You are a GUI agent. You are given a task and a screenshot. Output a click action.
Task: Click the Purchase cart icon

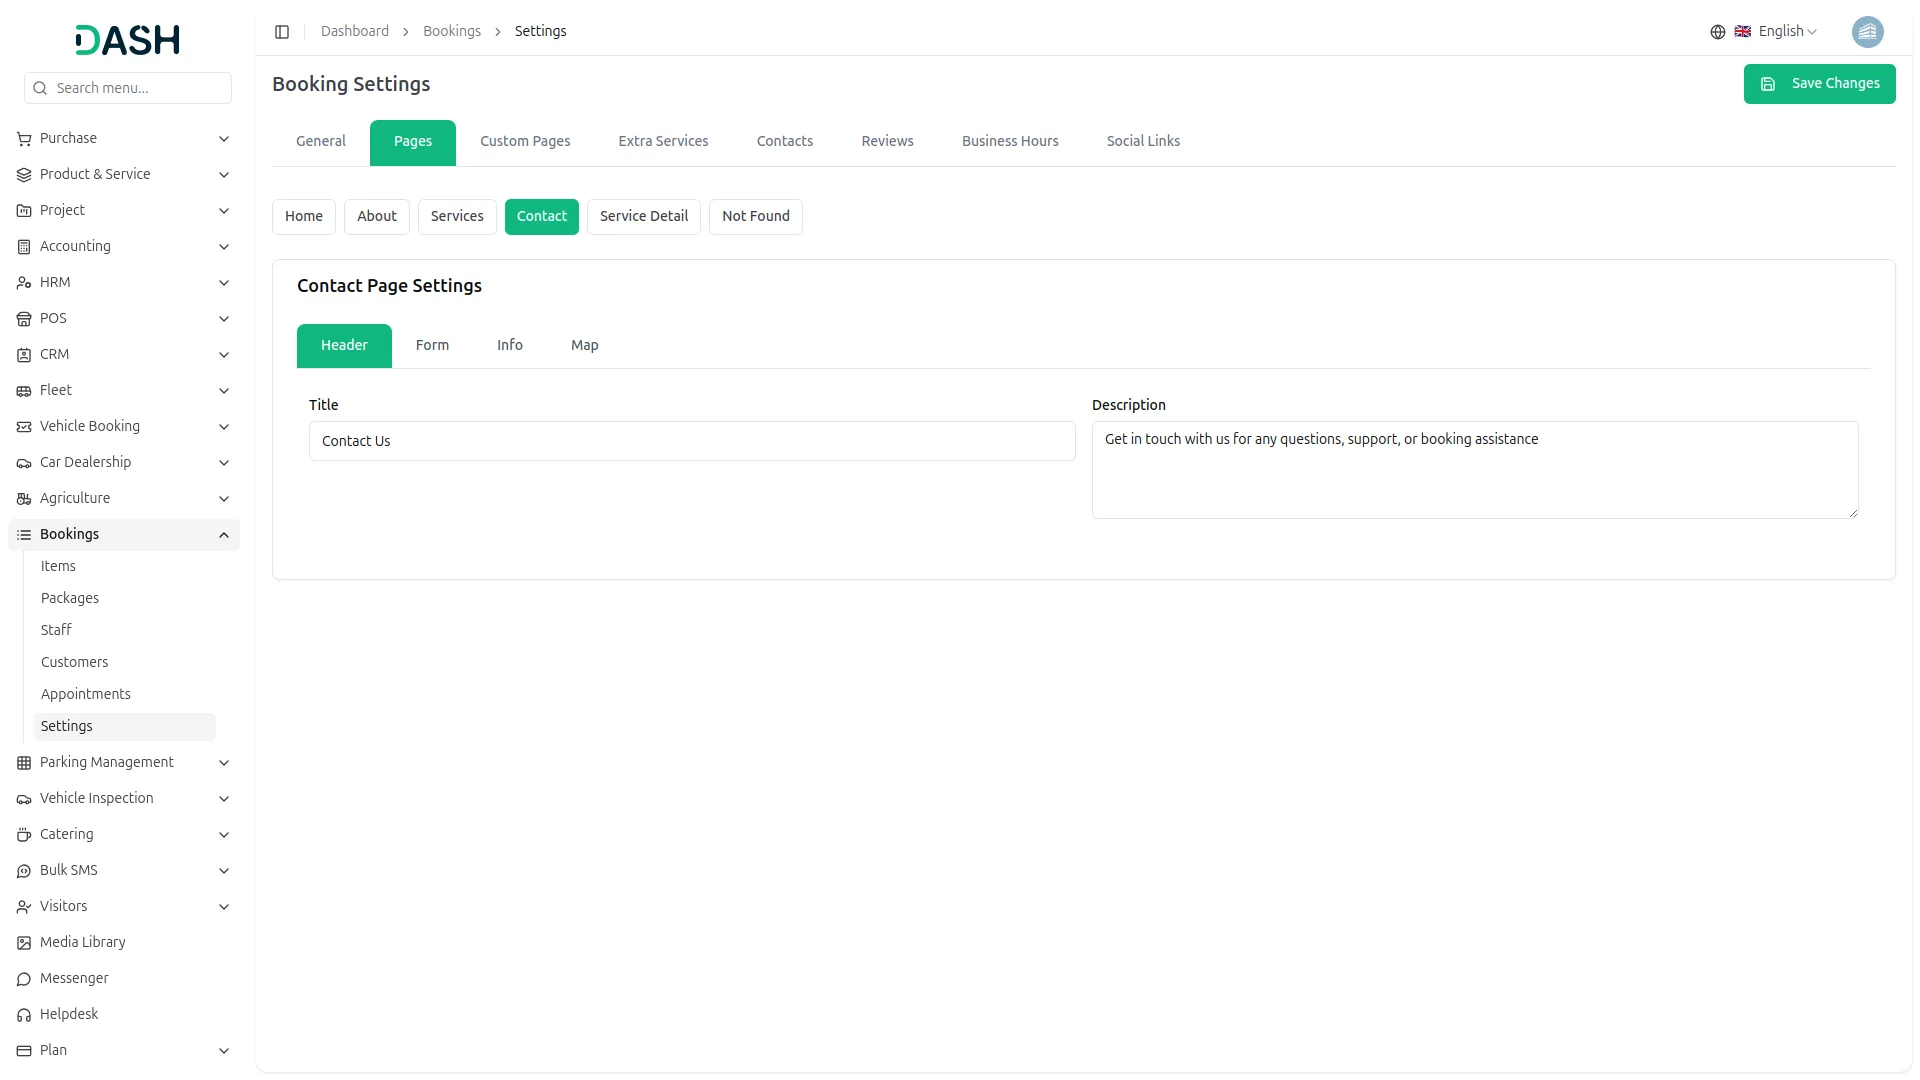tap(24, 139)
